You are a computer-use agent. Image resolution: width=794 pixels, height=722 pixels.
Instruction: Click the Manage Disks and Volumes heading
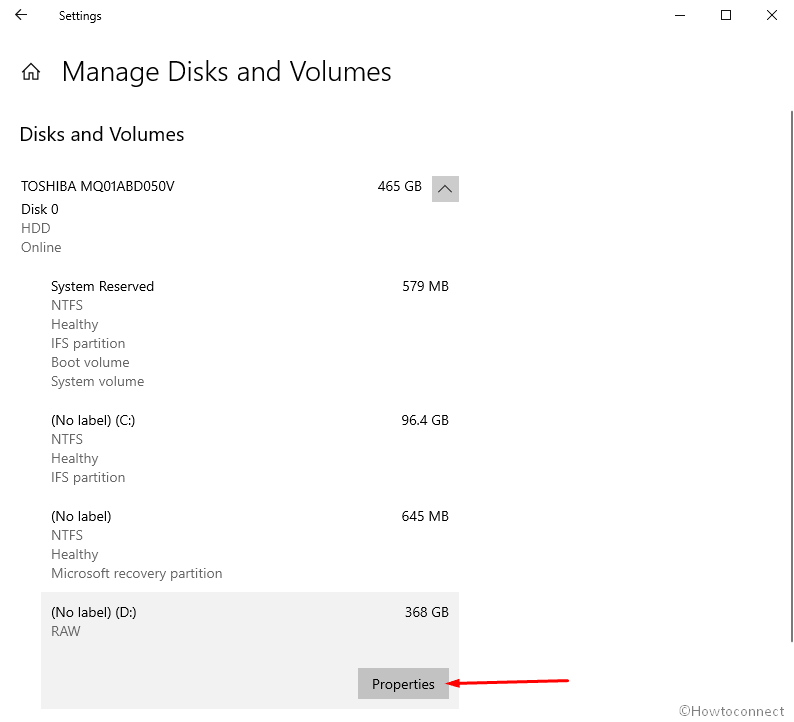click(226, 72)
